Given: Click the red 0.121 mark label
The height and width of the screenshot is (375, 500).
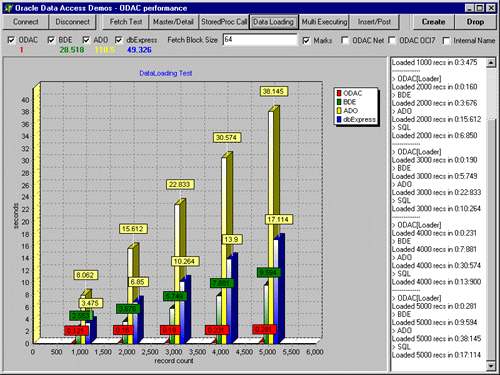Looking at the screenshot, I should 76,330.
